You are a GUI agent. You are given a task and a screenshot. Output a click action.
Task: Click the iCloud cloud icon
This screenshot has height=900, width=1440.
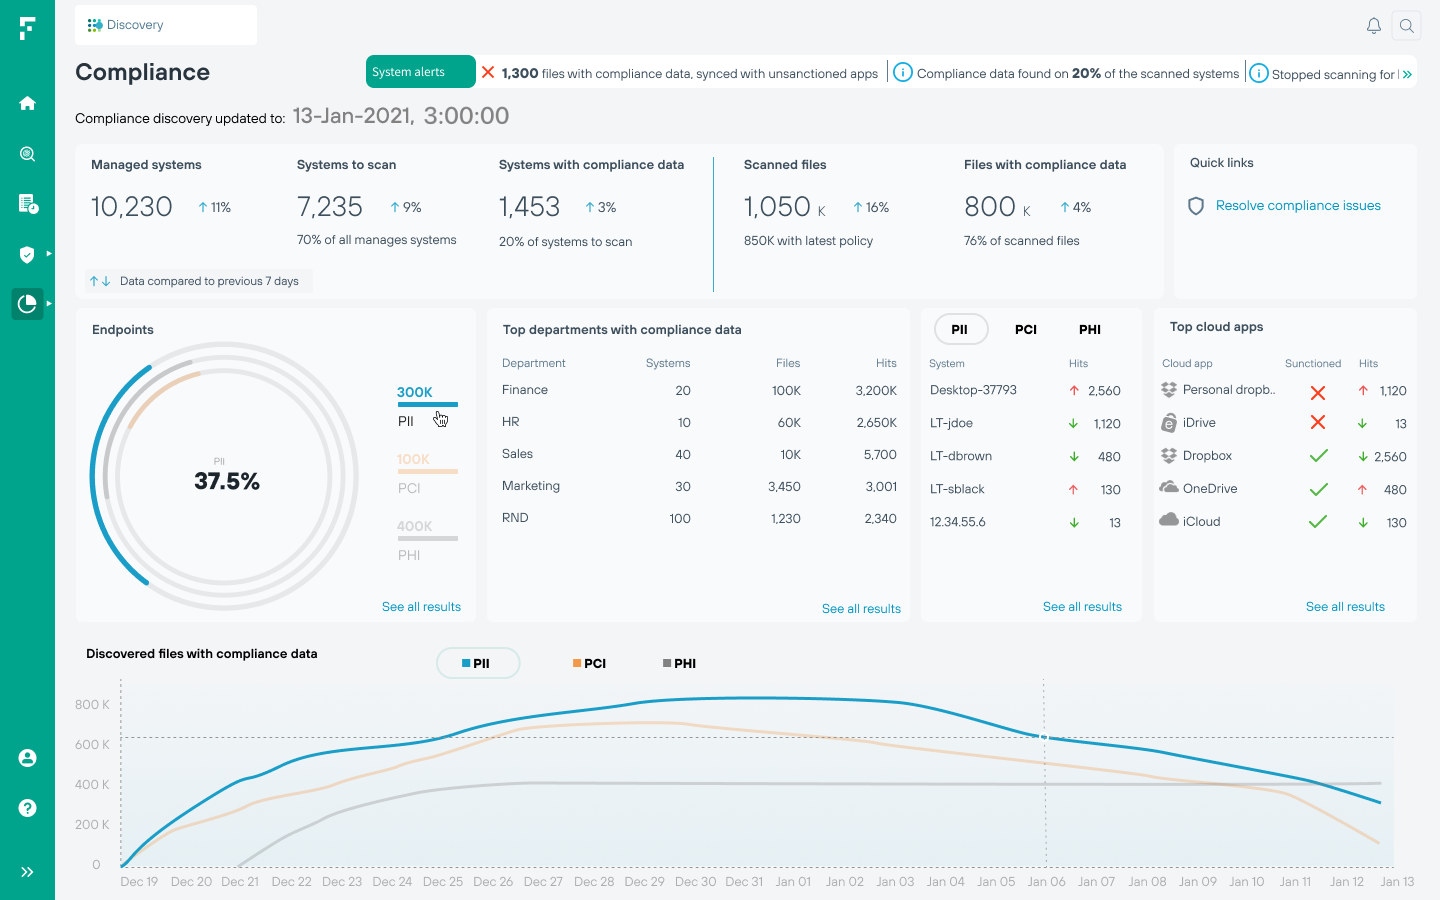pyautogui.click(x=1168, y=520)
